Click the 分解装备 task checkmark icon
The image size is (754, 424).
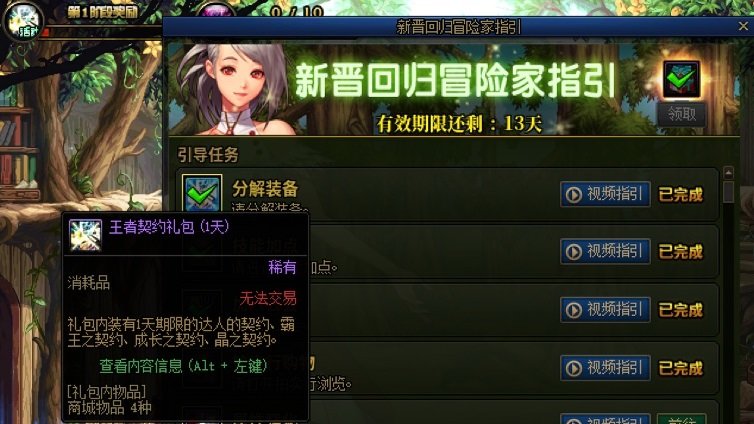(202, 193)
